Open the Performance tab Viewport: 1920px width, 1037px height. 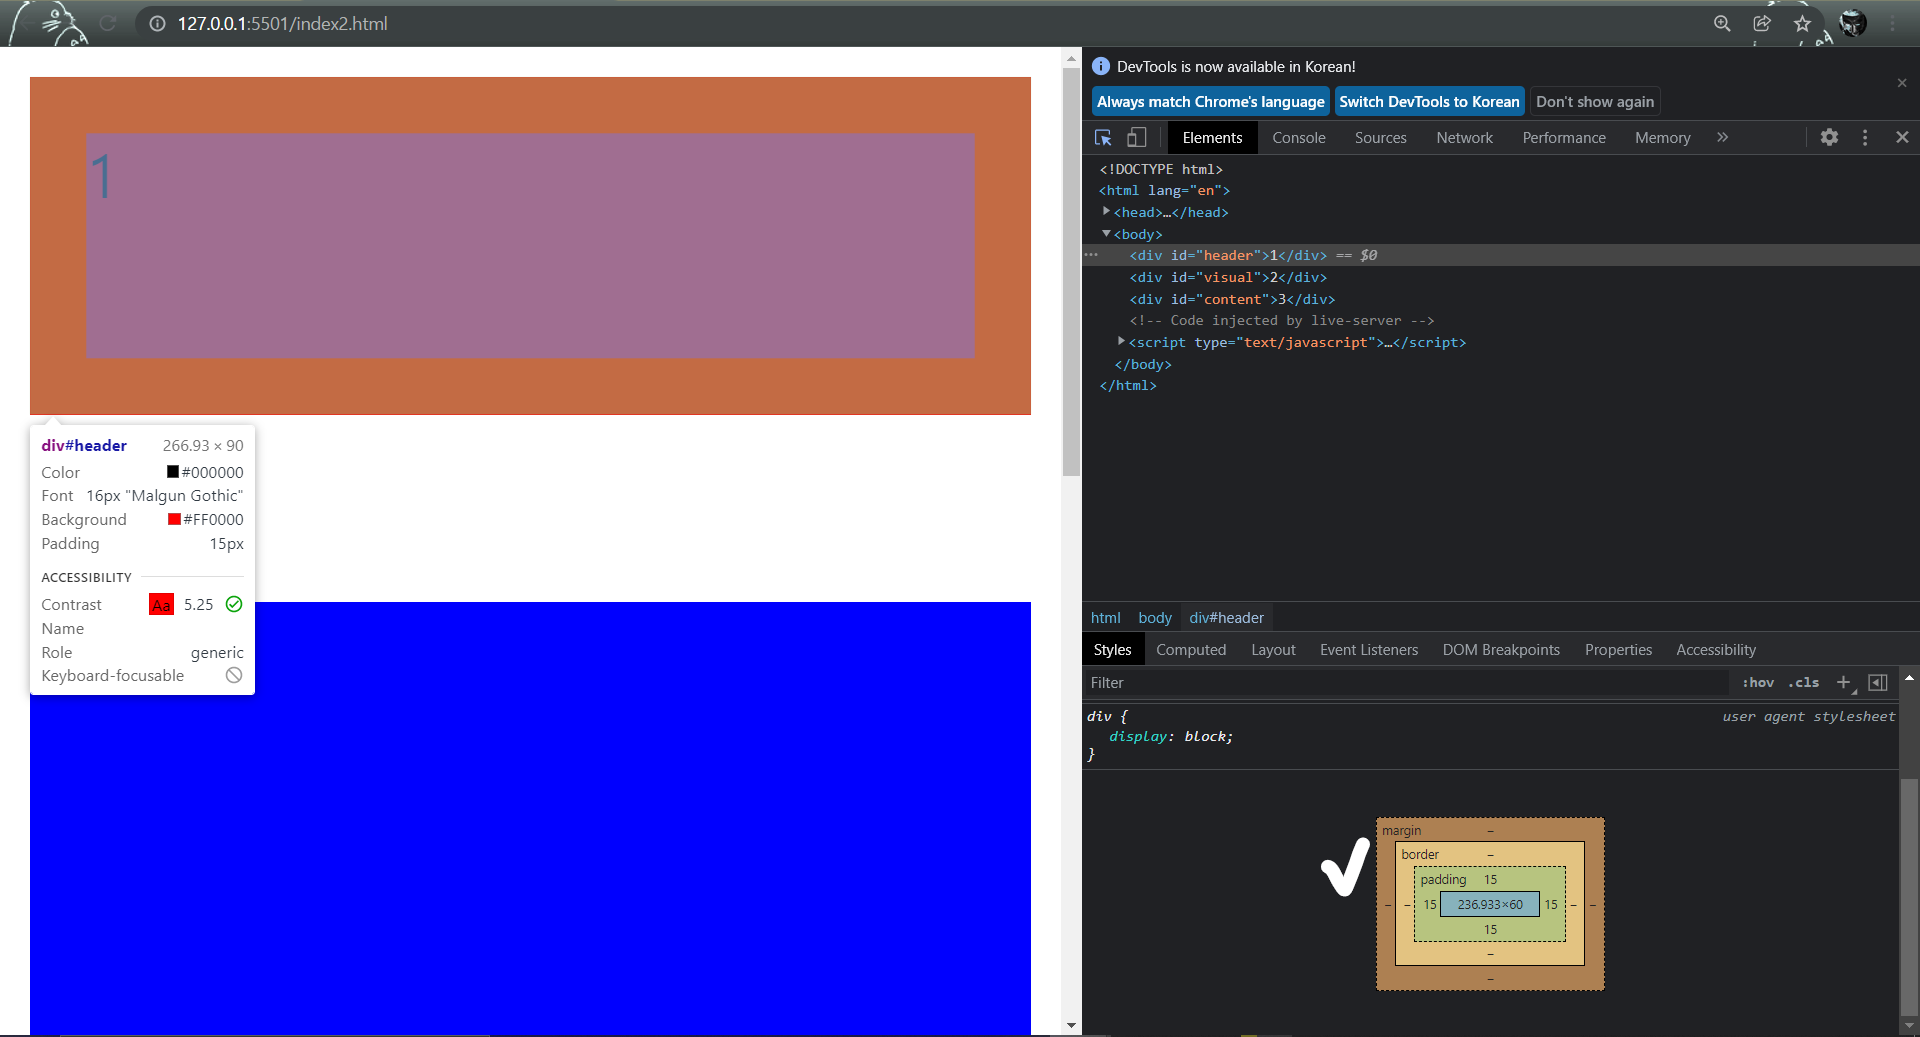[1564, 138]
